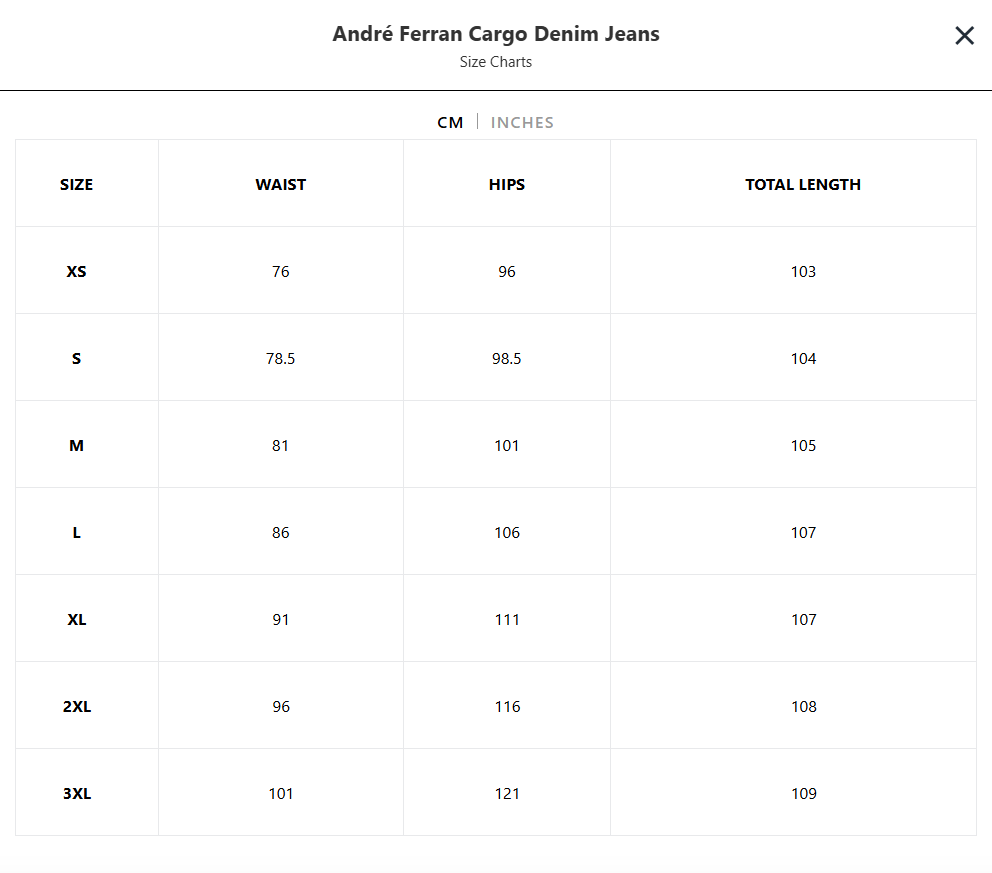This screenshot has height=873, width=992.
Task: Select the CM unit option
Action: pos(450,123)
